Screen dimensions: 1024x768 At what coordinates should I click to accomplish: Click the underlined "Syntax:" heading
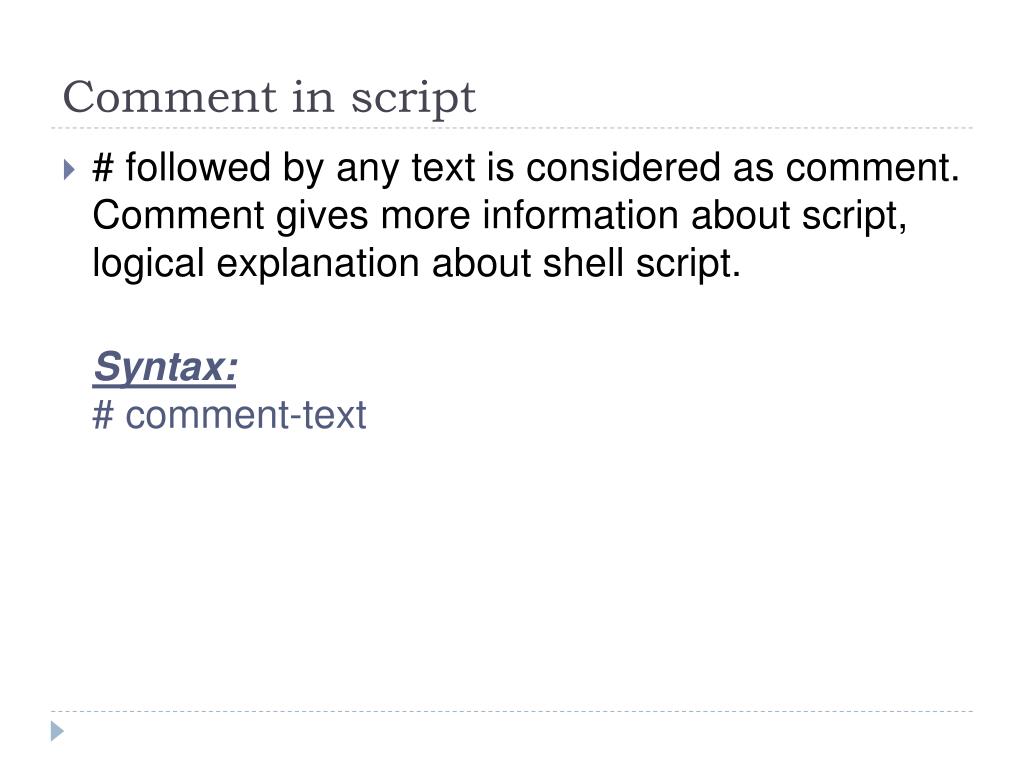165,367
